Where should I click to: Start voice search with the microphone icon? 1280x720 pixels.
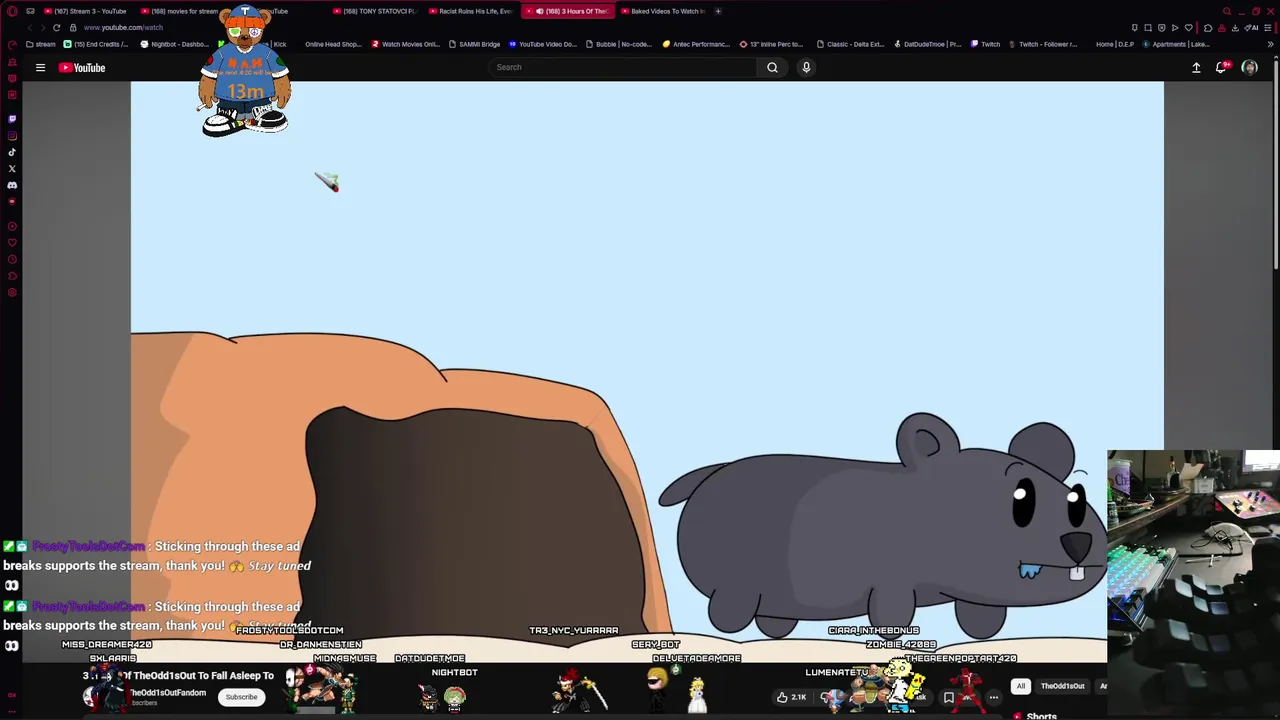806,67
